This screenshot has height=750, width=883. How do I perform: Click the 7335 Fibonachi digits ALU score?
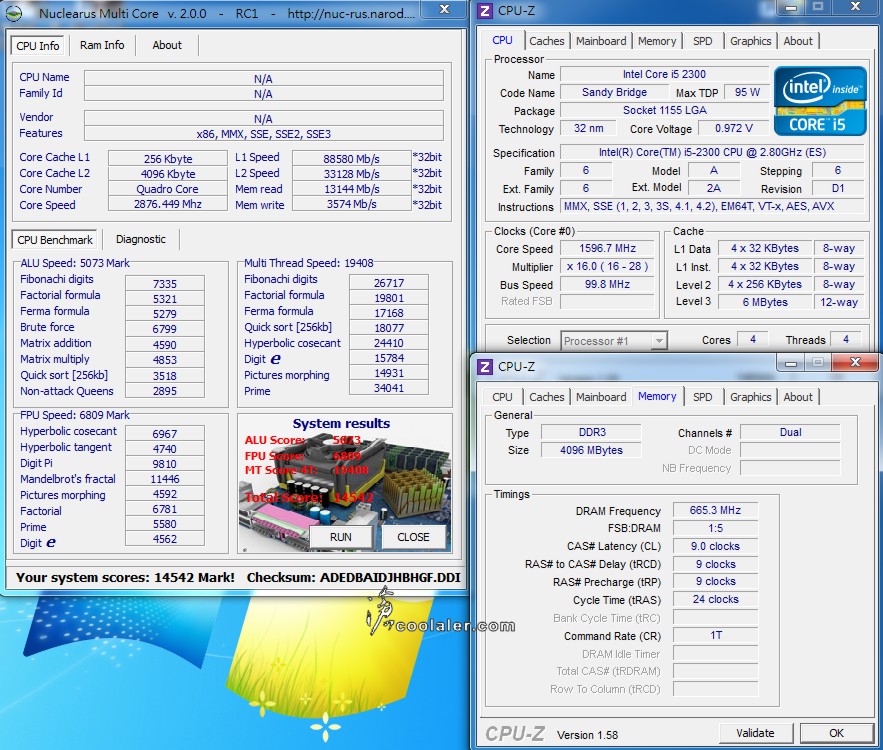[164, 284]
